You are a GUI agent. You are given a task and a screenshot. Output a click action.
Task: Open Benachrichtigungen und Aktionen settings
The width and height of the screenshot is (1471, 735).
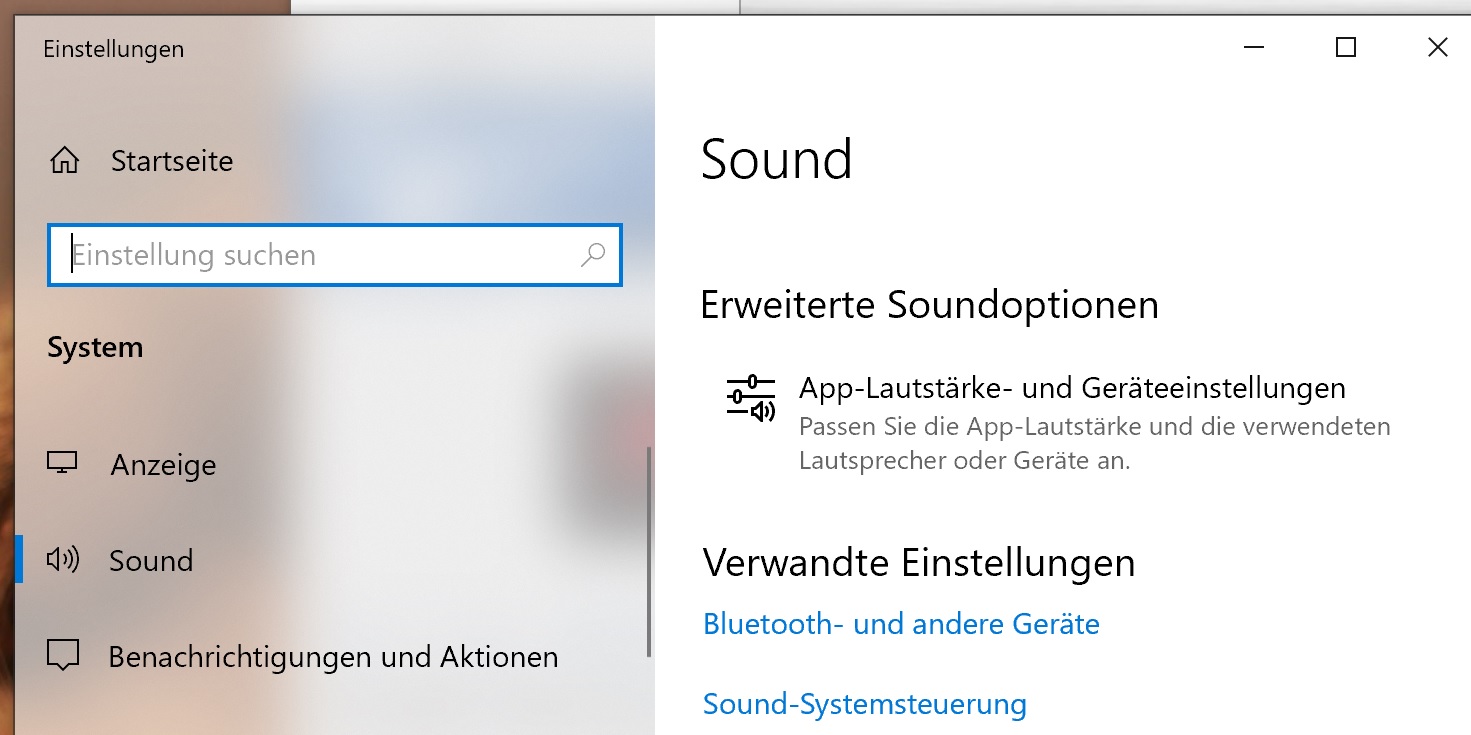(x=332, y=656)
